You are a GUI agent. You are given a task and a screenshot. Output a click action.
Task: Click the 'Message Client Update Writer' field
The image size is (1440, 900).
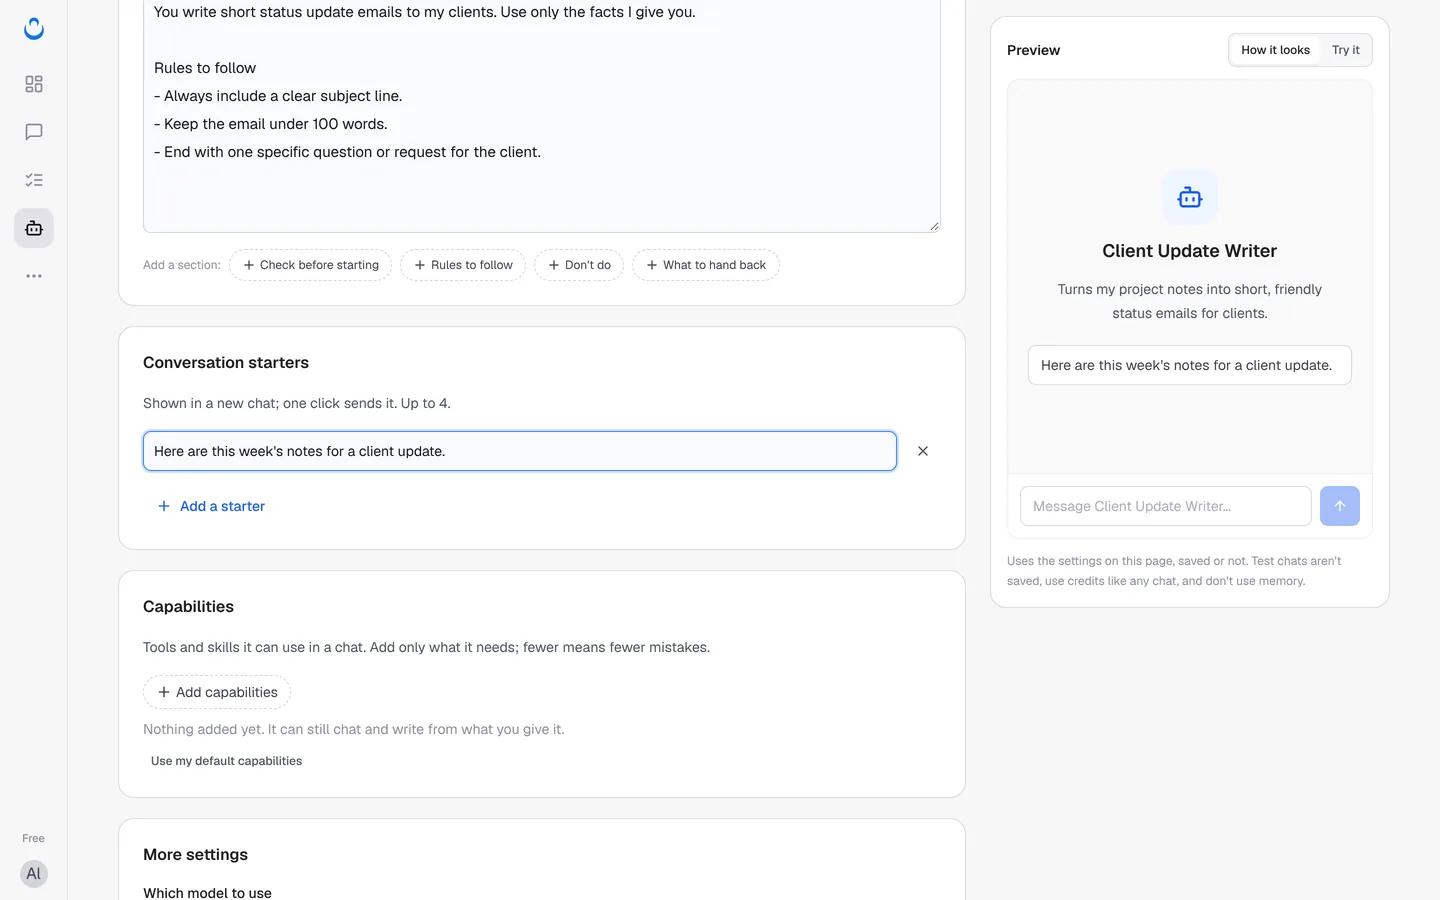tap(1166, 506)
